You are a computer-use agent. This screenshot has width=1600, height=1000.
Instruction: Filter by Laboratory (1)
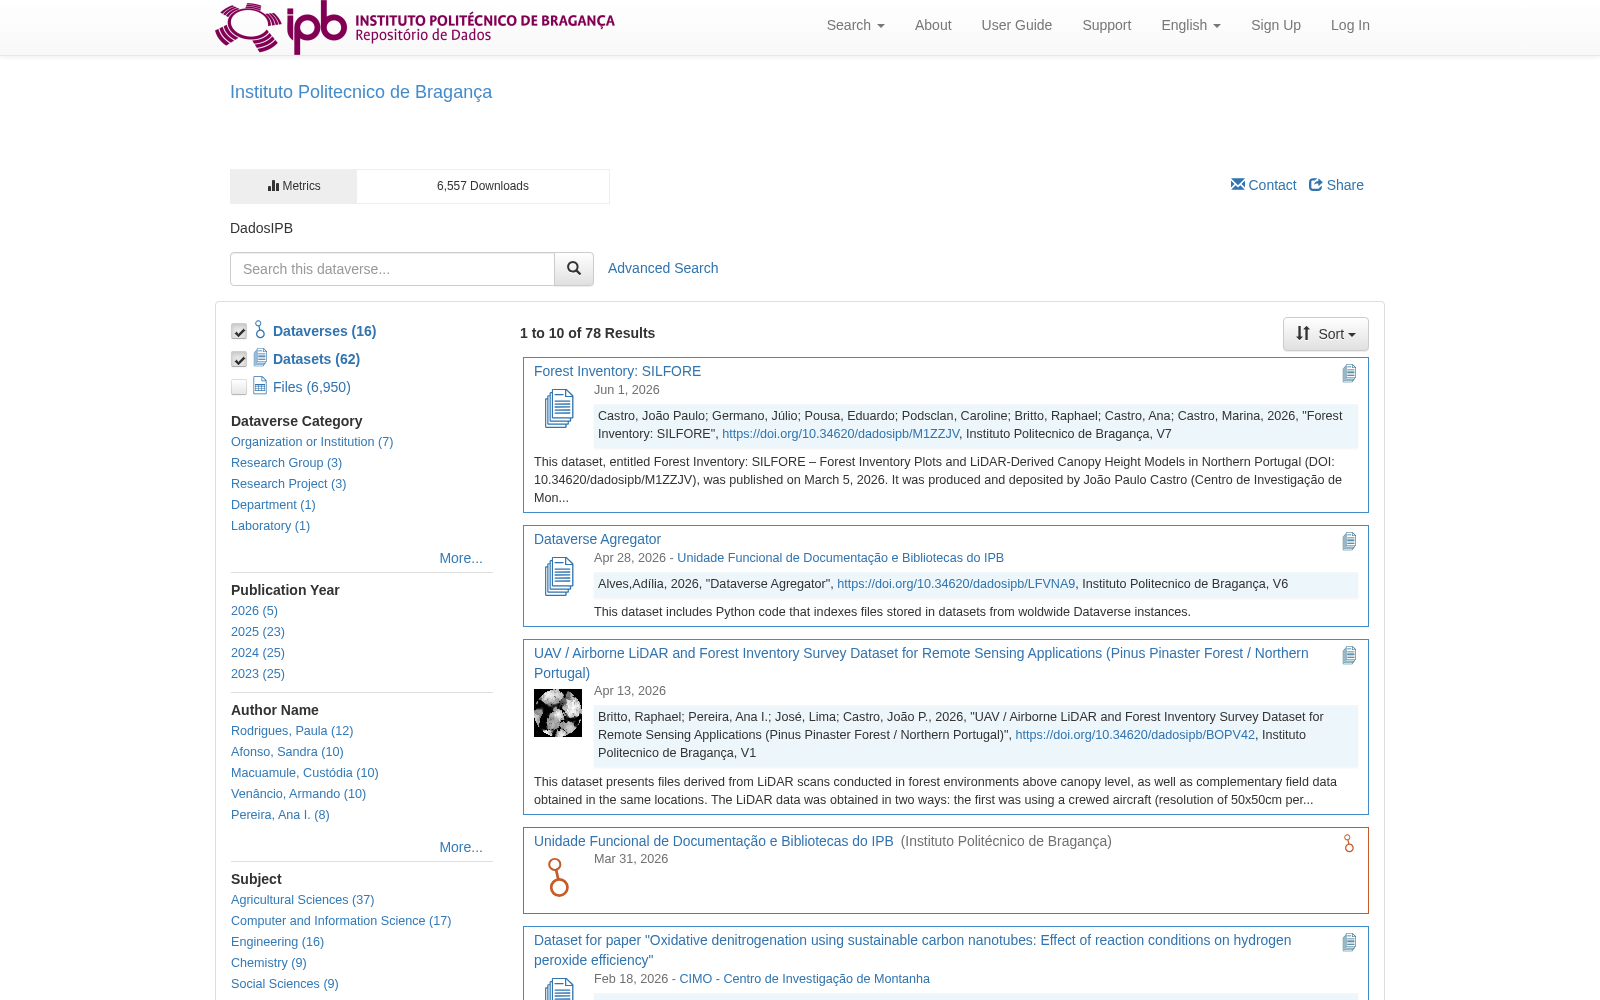(x=270, y=526)
